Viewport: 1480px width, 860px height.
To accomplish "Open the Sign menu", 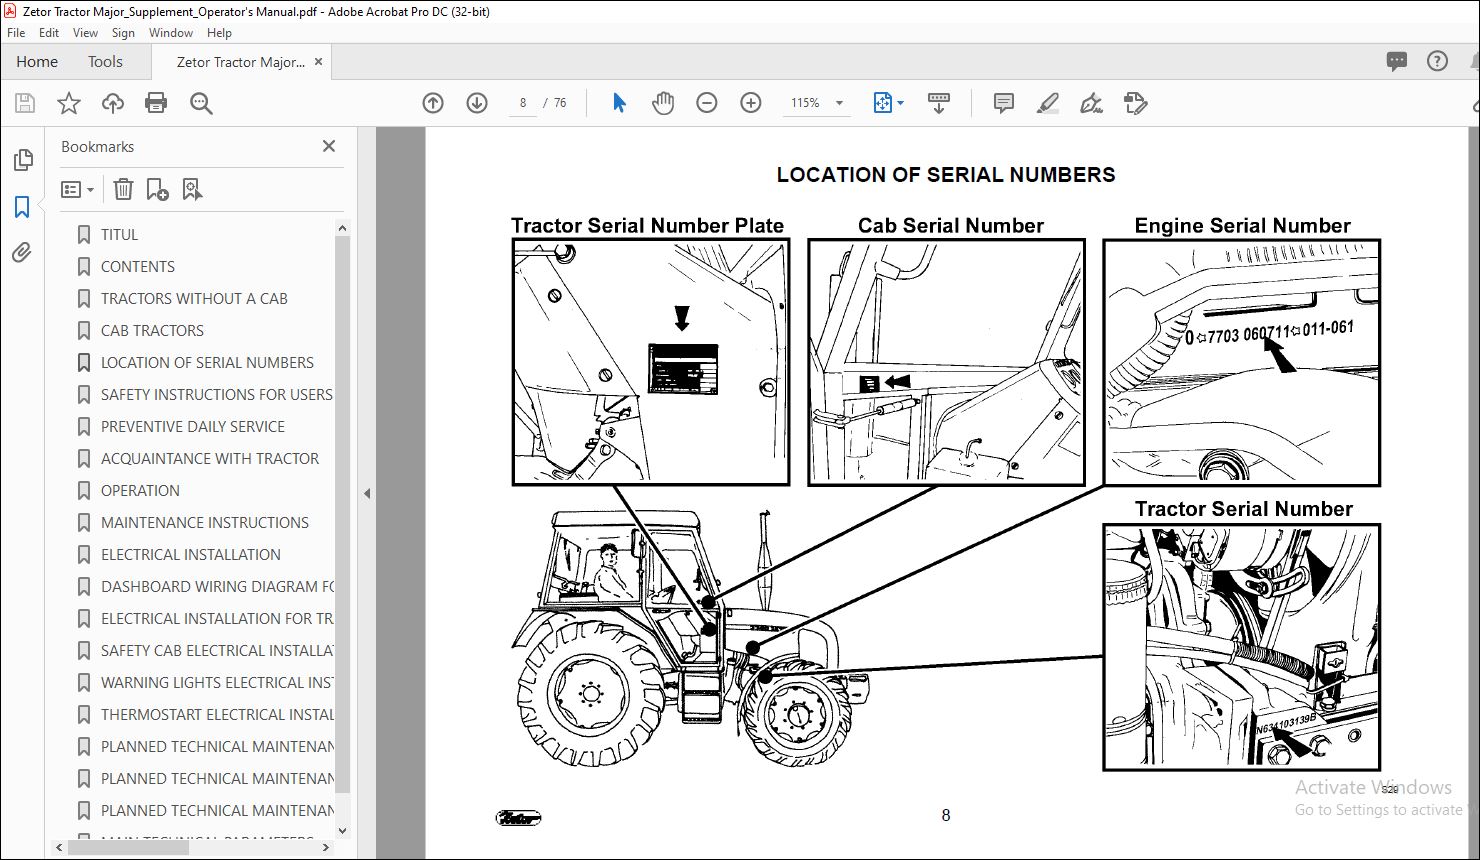I will (123, 33).
